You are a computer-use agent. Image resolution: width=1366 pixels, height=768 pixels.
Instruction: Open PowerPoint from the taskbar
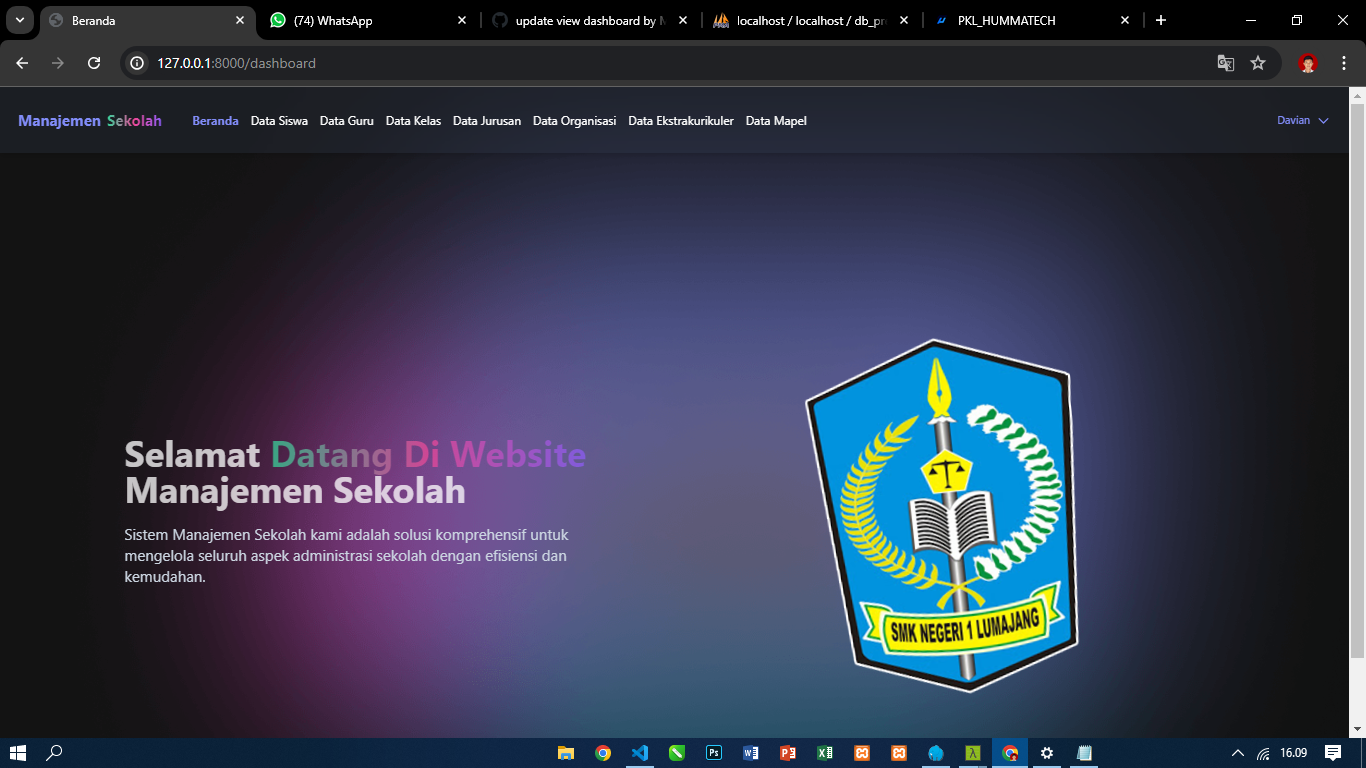tap(788, 753)
